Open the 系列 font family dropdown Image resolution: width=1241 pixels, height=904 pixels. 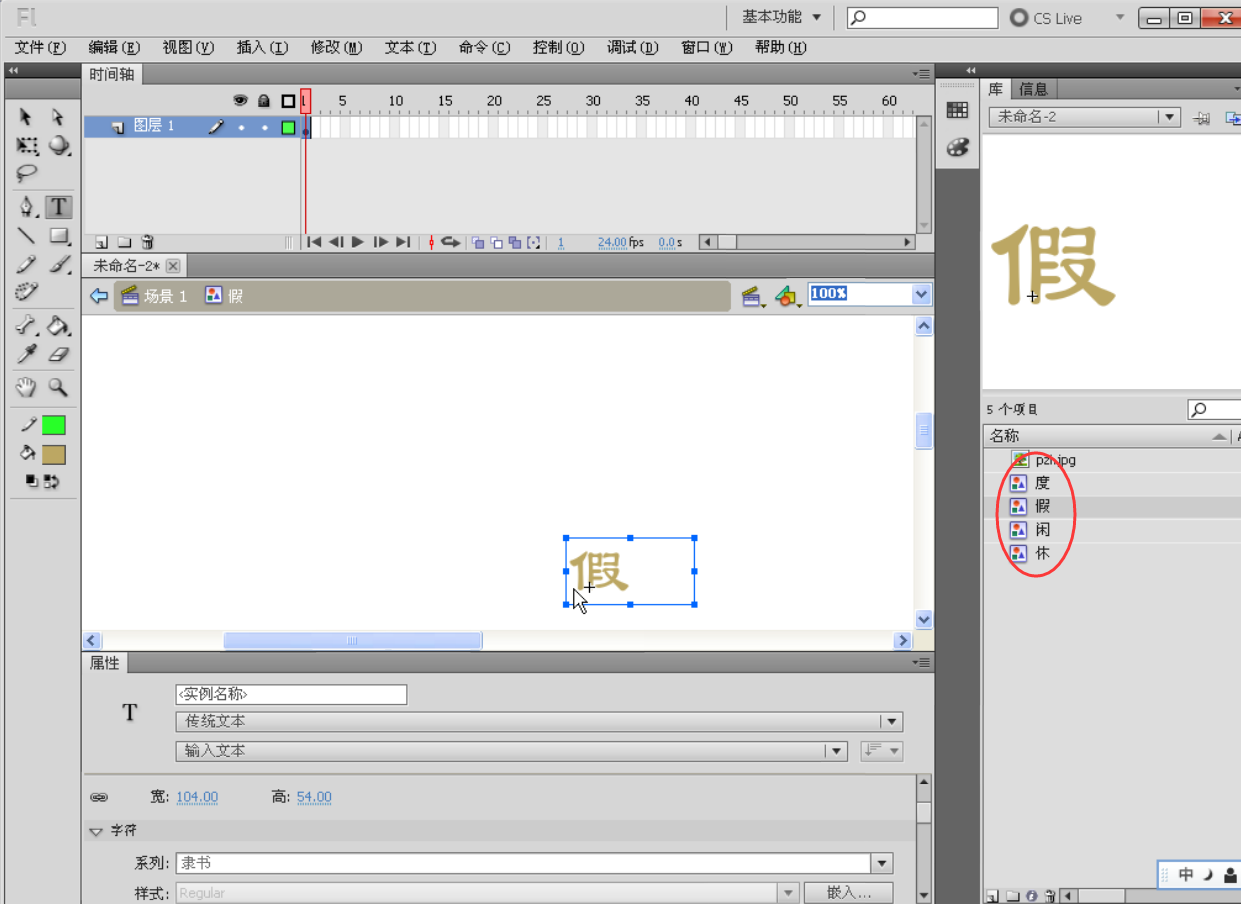click(881, 863)
